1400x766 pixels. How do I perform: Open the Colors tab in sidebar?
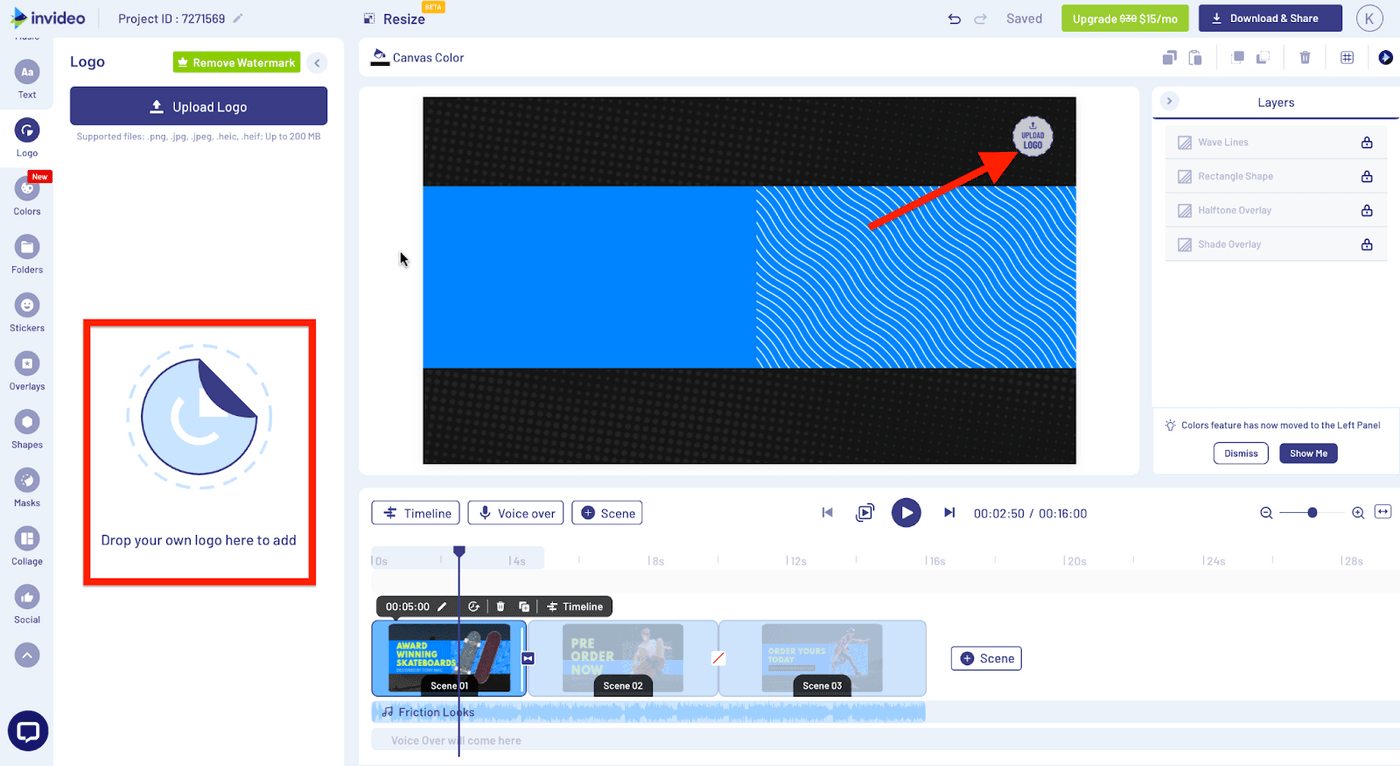(27, 189)
